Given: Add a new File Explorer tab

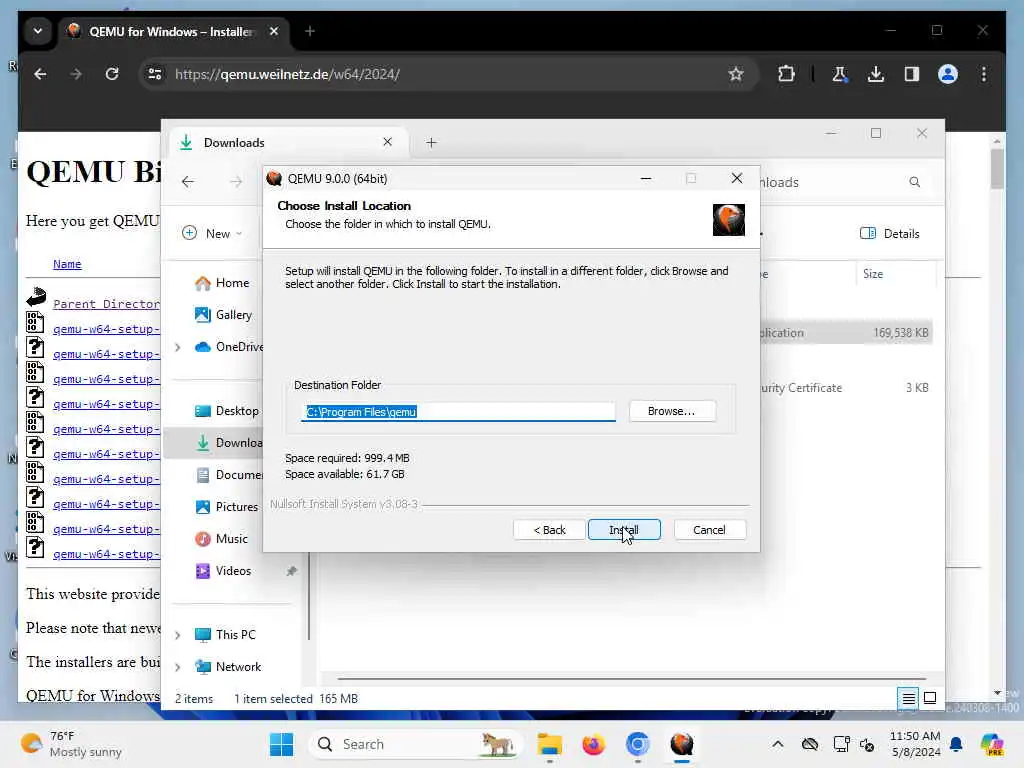Looking at the screenshot, I should (431, 142).
